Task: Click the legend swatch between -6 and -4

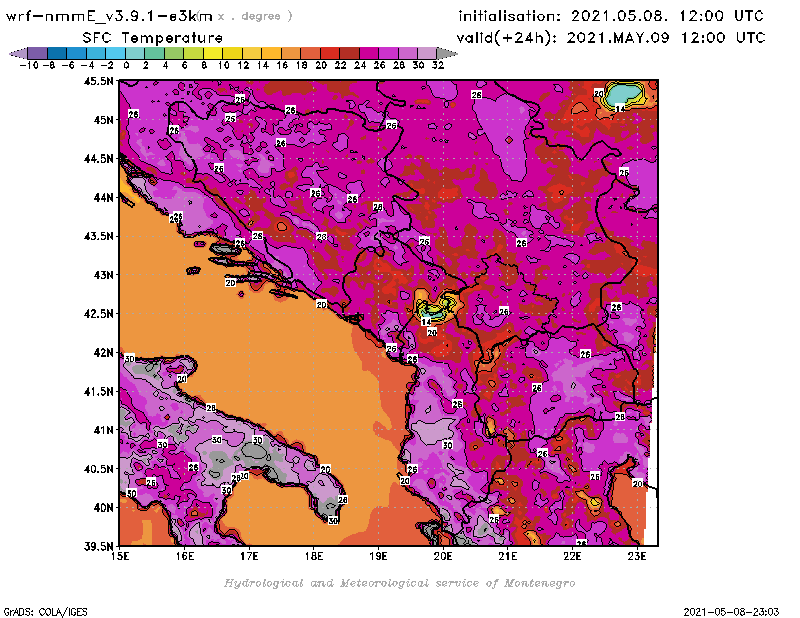Action: tap(77, 53)
